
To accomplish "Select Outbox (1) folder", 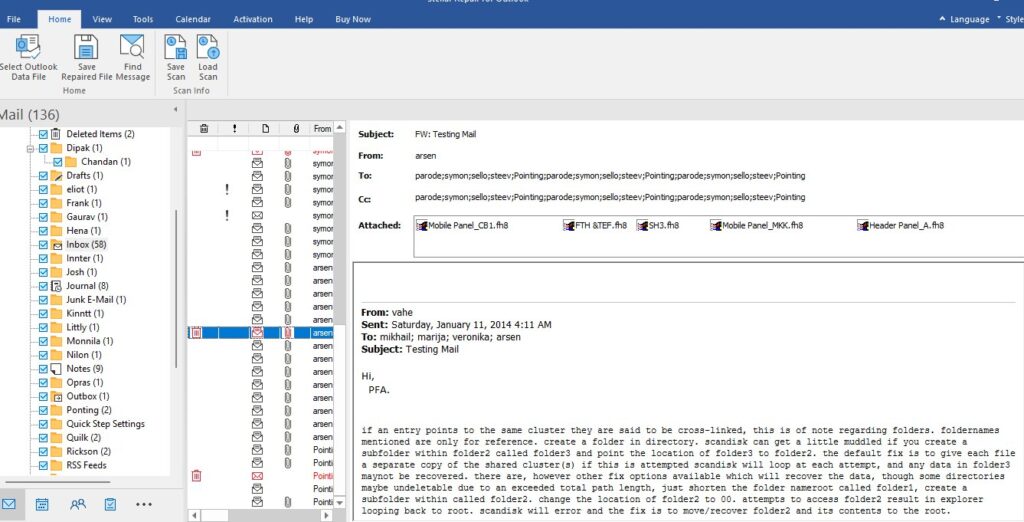I will (88, 397).
